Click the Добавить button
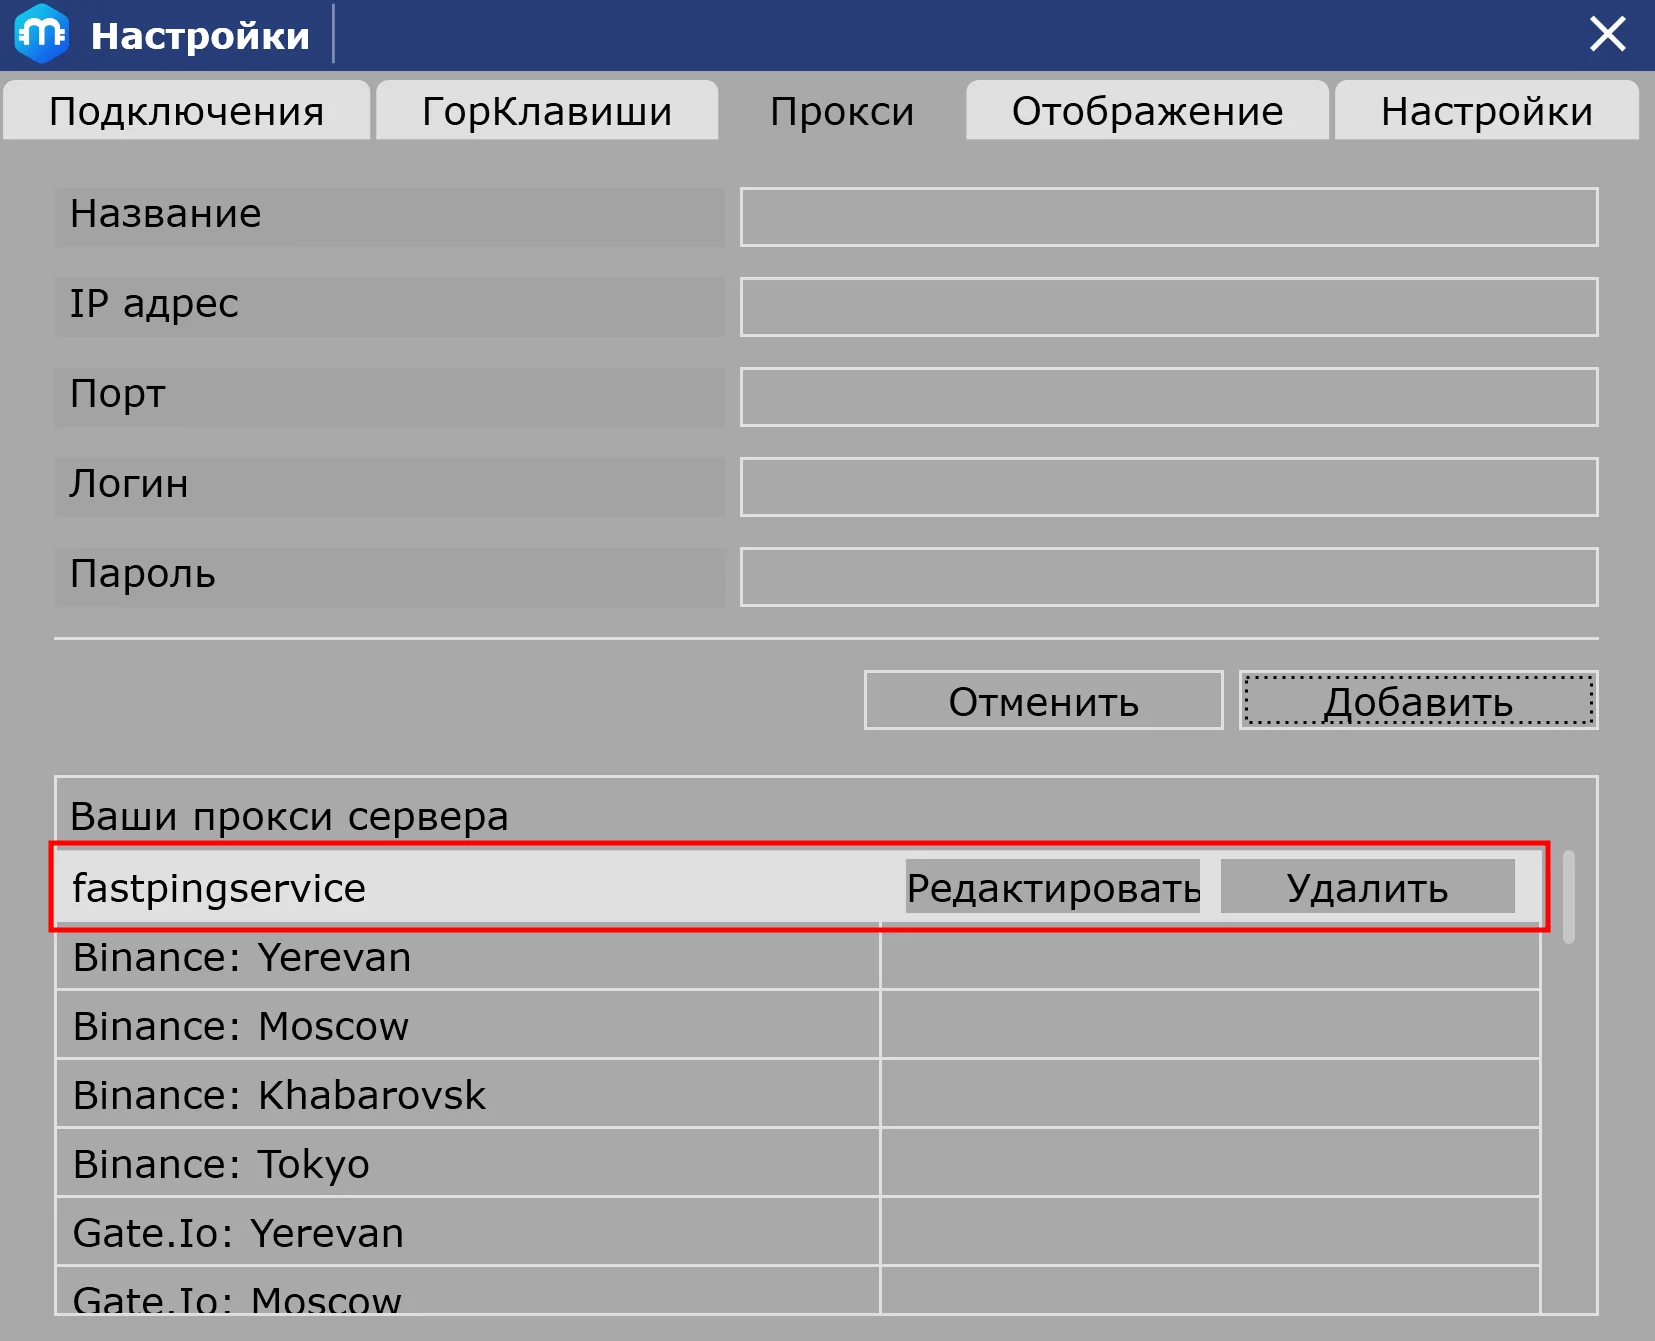Viewport: 1655px width, 1341px height. point(1417,701)
